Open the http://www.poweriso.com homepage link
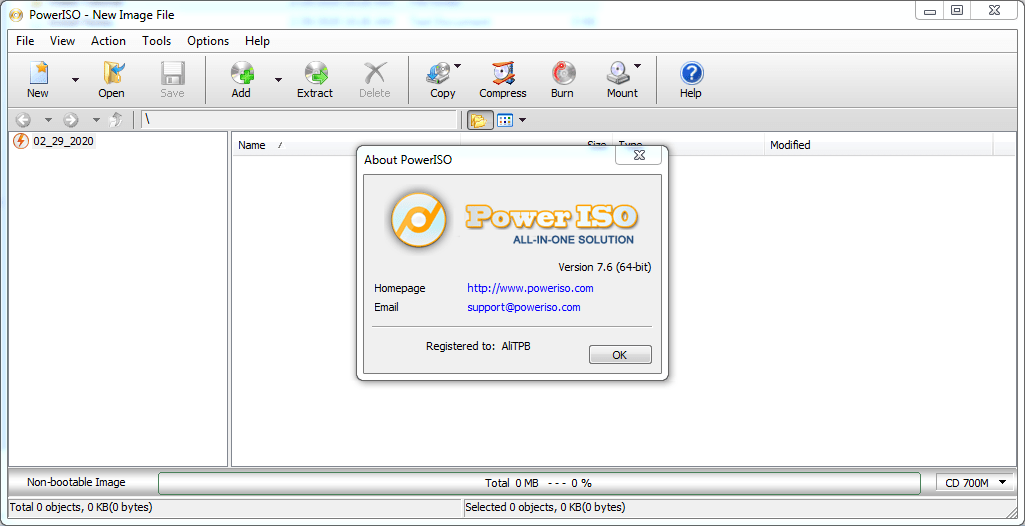1025x526 pixels. (530, 288)
